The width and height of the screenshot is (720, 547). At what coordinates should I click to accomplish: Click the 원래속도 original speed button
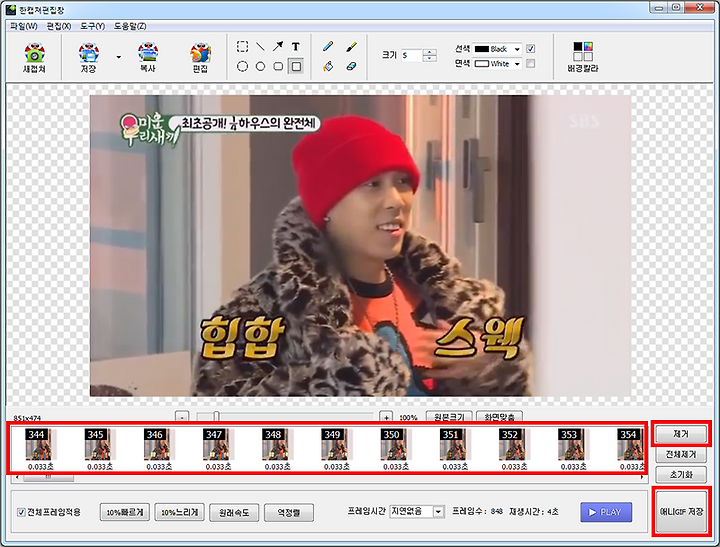tap(234, 512)
